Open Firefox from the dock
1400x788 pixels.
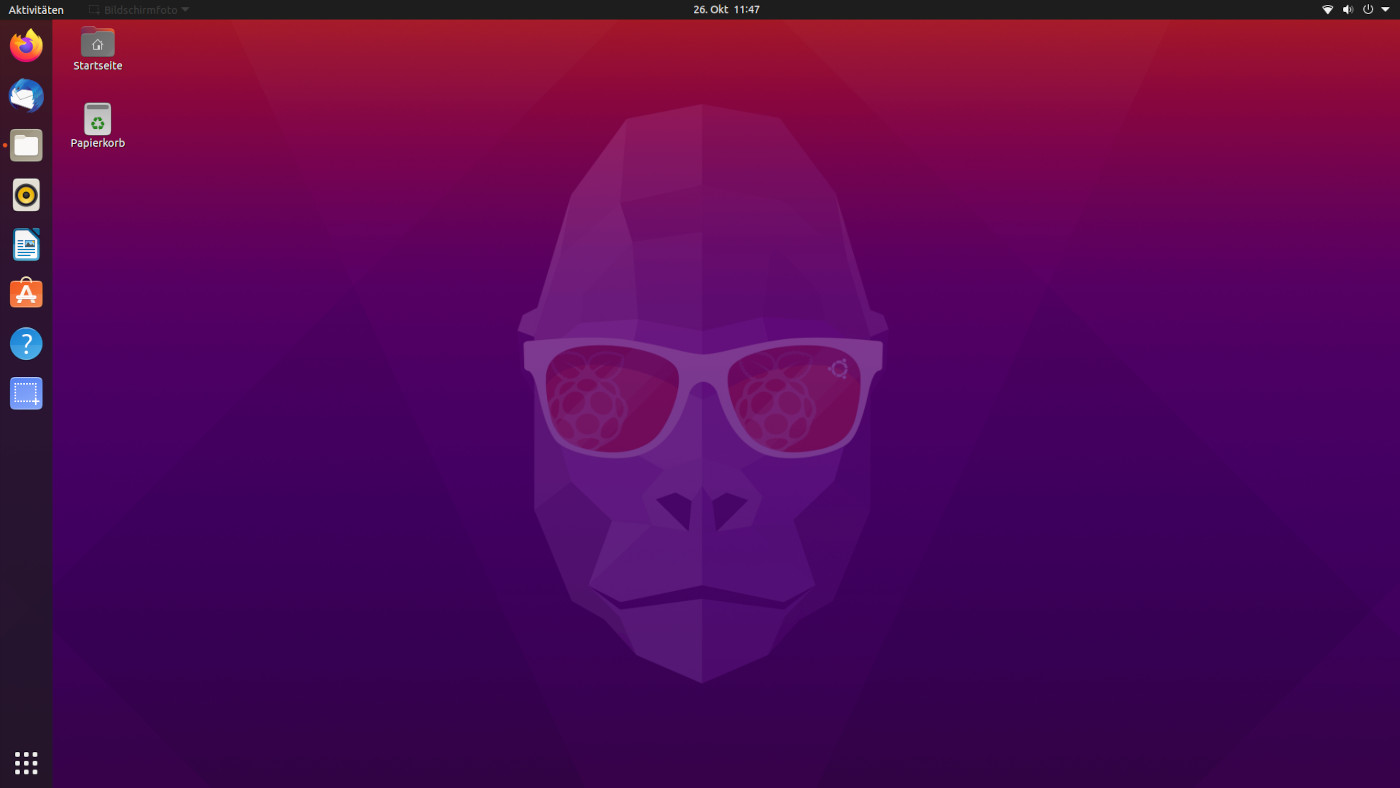(26, 46)
